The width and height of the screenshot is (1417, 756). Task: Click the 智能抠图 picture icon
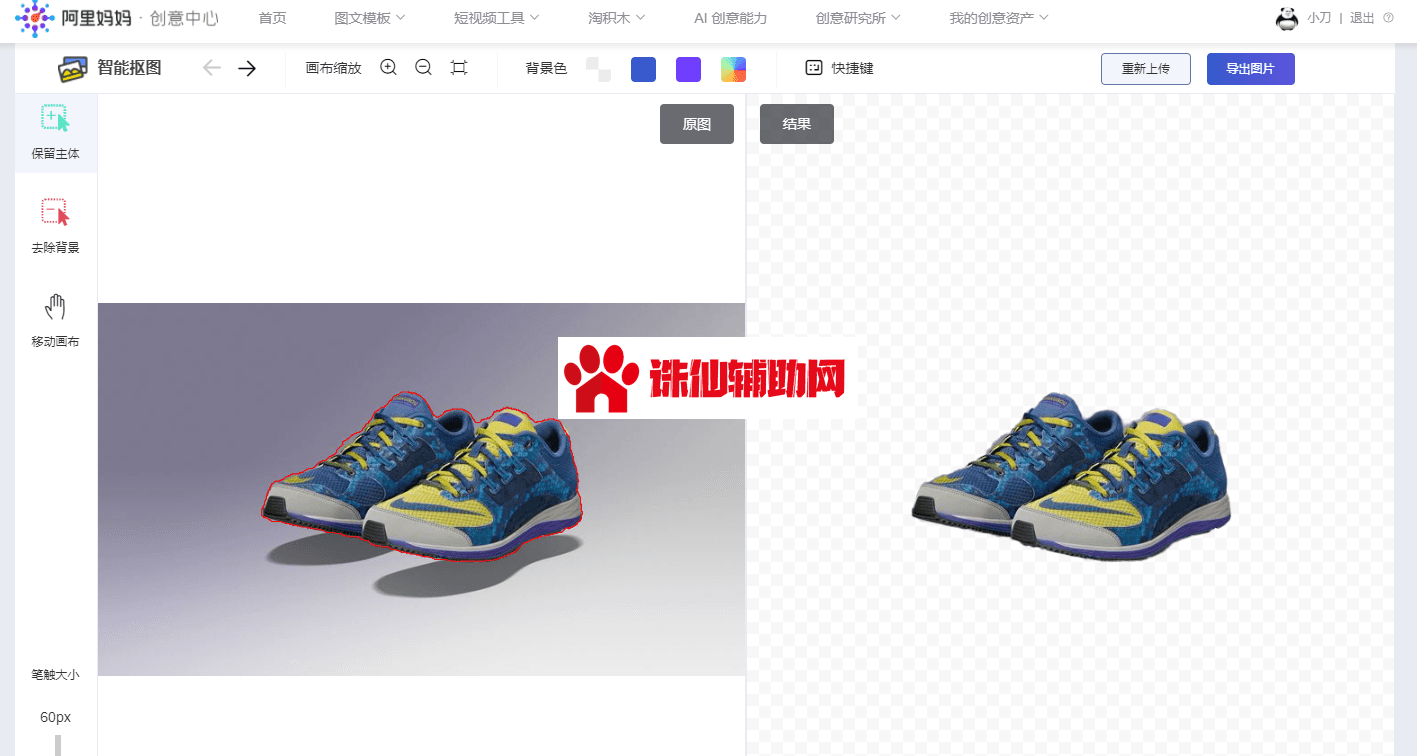(73, 69)
